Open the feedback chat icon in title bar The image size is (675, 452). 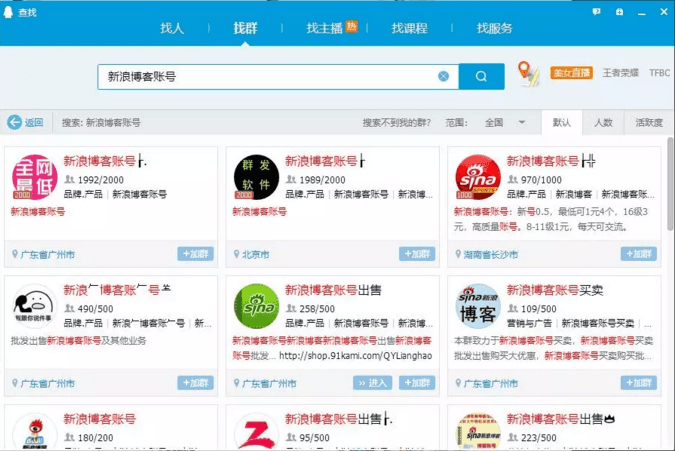coord(596,12)
